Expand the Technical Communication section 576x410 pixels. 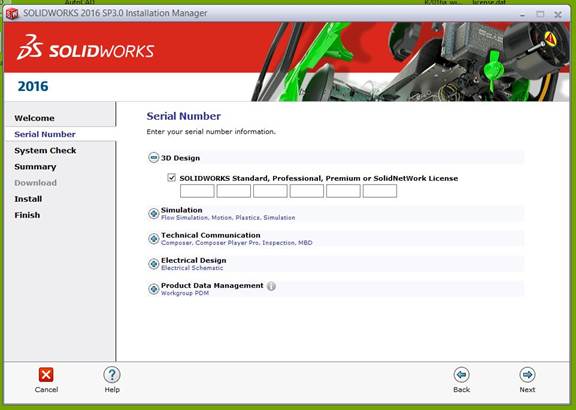pos(153,238)
